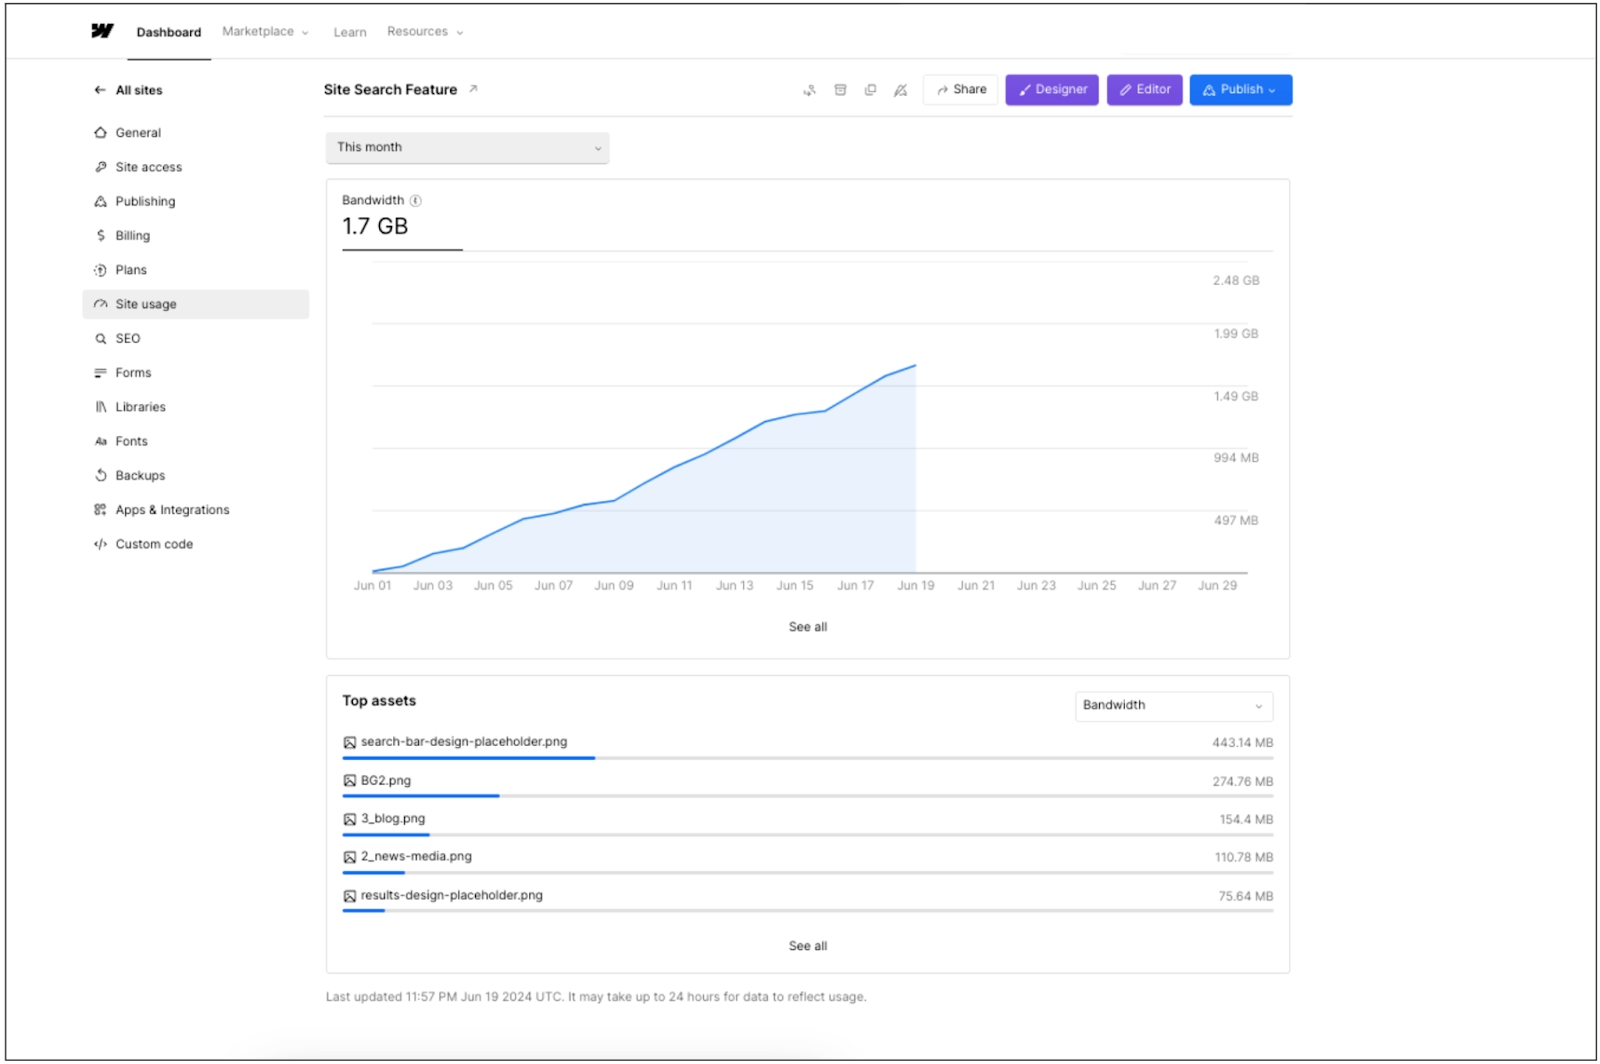
Task: Click the archive site icon
Action: click(x=840, y=90)
